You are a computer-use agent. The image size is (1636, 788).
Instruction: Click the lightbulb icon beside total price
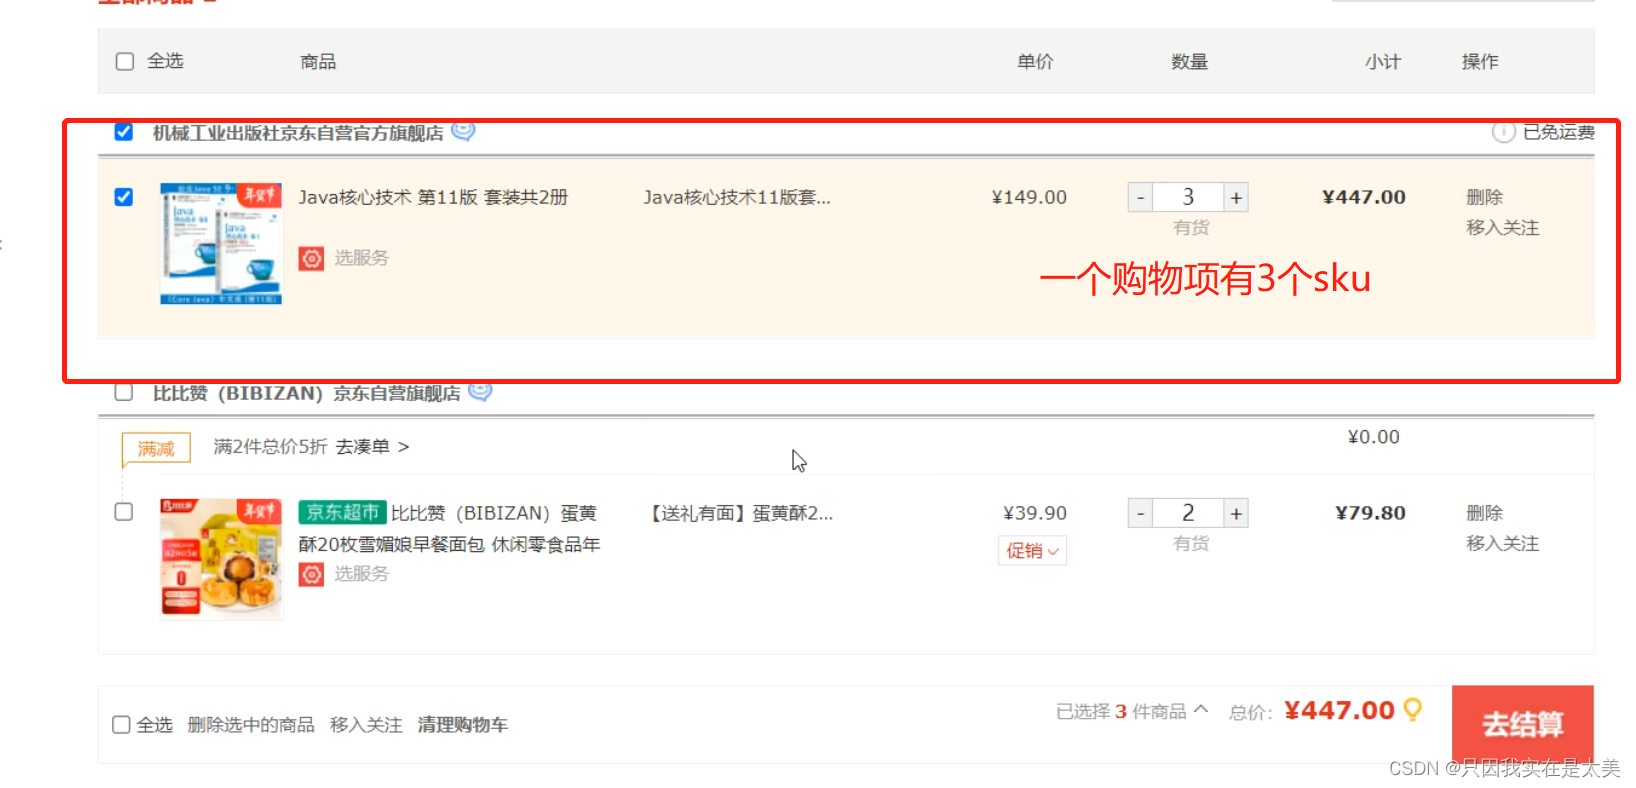[1412, 710]
